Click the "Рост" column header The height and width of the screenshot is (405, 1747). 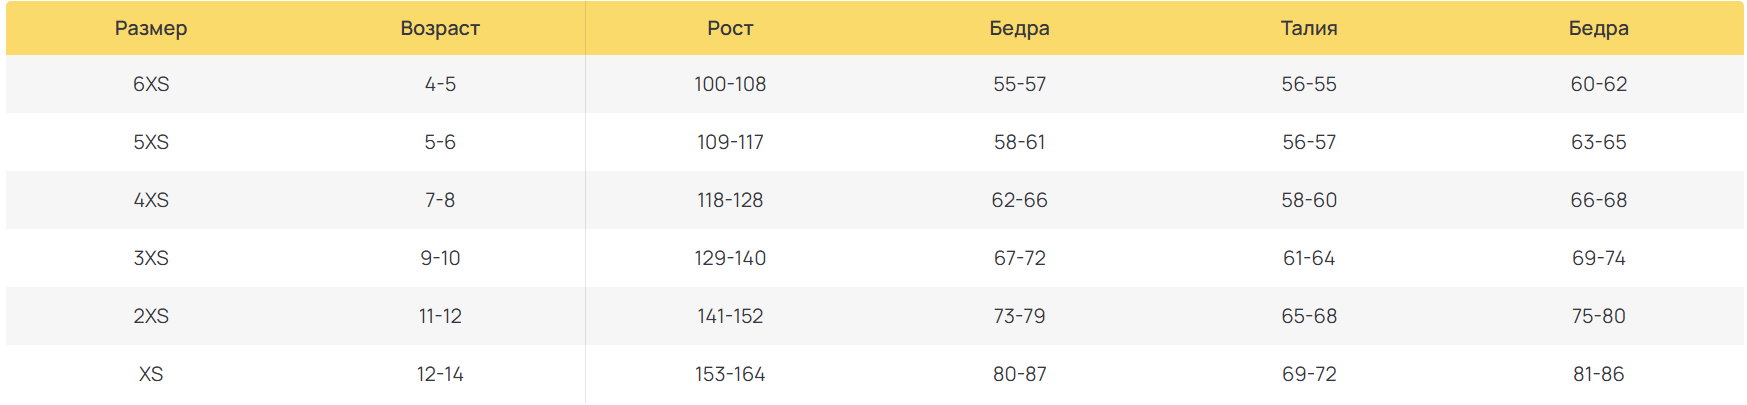(730, 28)
